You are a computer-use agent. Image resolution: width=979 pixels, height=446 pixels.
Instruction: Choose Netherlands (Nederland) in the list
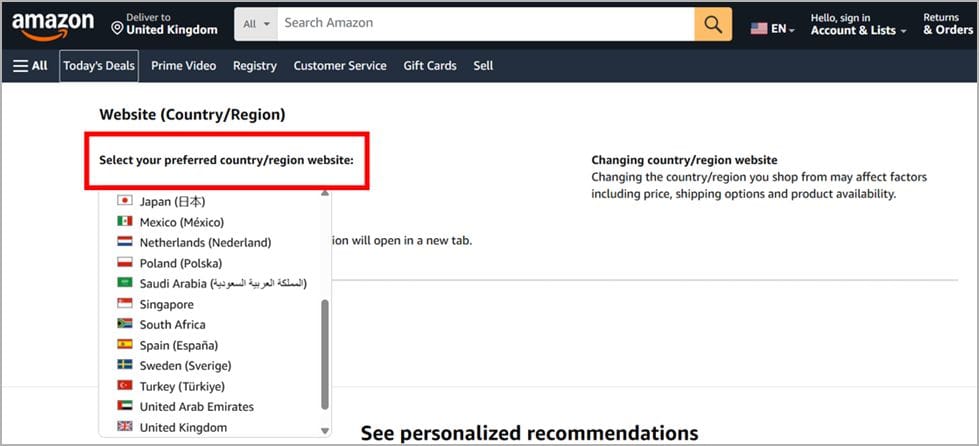pos(205,242)
